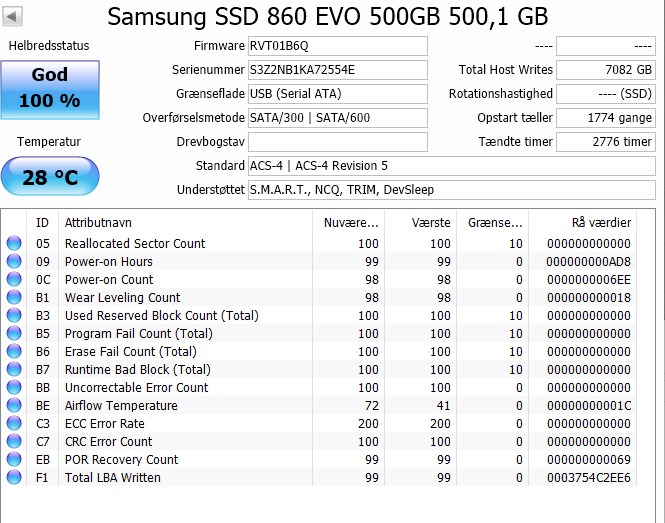665x523 pixels.
Task: Select the ECC Error Rate attribute name
Action: pyautogui.click(x=105, y=424)
